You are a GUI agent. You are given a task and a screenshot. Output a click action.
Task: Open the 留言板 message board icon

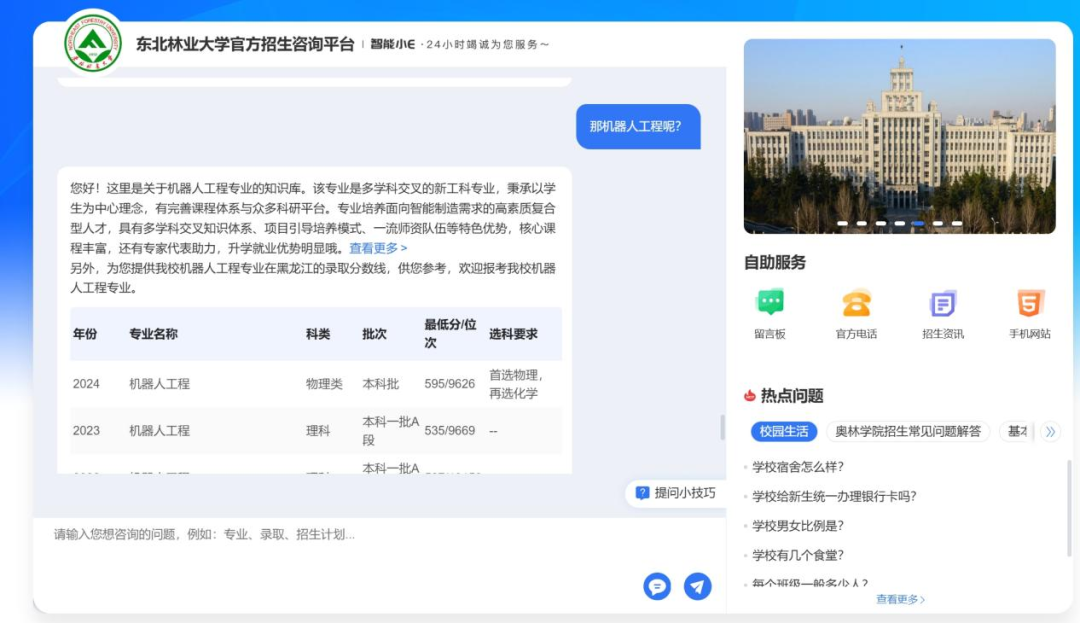pos(769,304)
